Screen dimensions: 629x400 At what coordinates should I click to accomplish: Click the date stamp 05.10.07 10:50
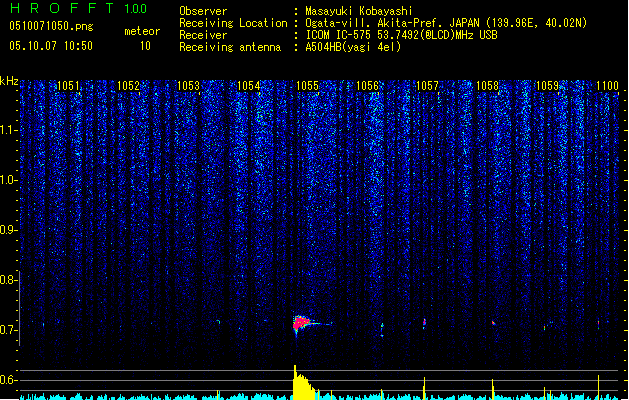coord(50,46)
